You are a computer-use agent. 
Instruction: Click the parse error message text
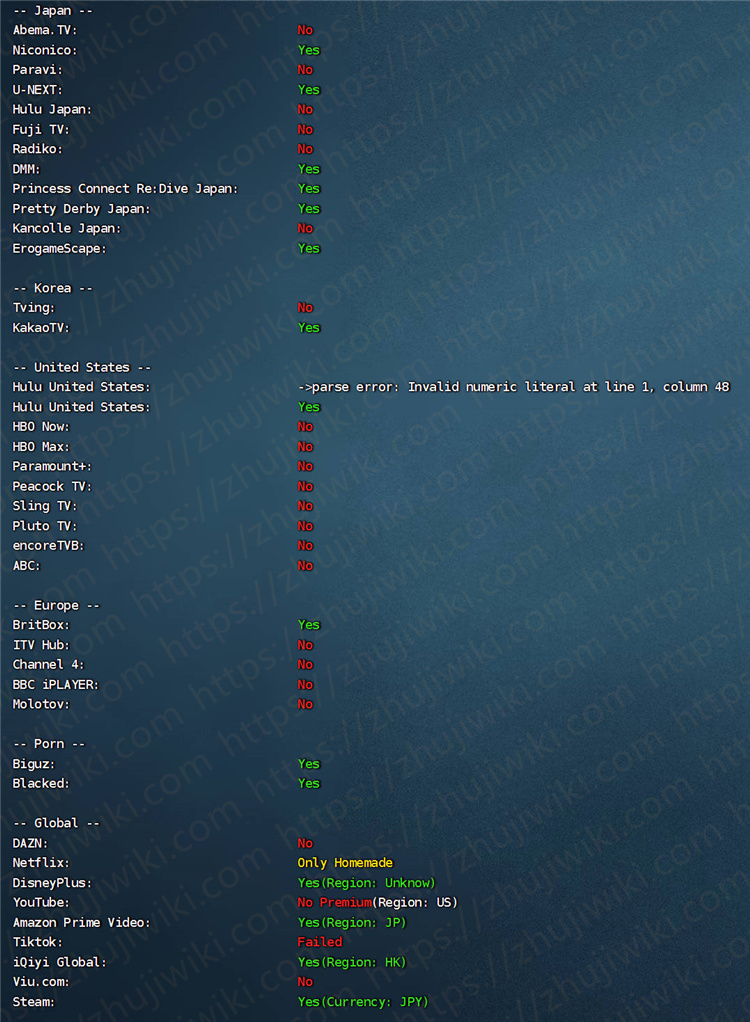pos(513,387)
